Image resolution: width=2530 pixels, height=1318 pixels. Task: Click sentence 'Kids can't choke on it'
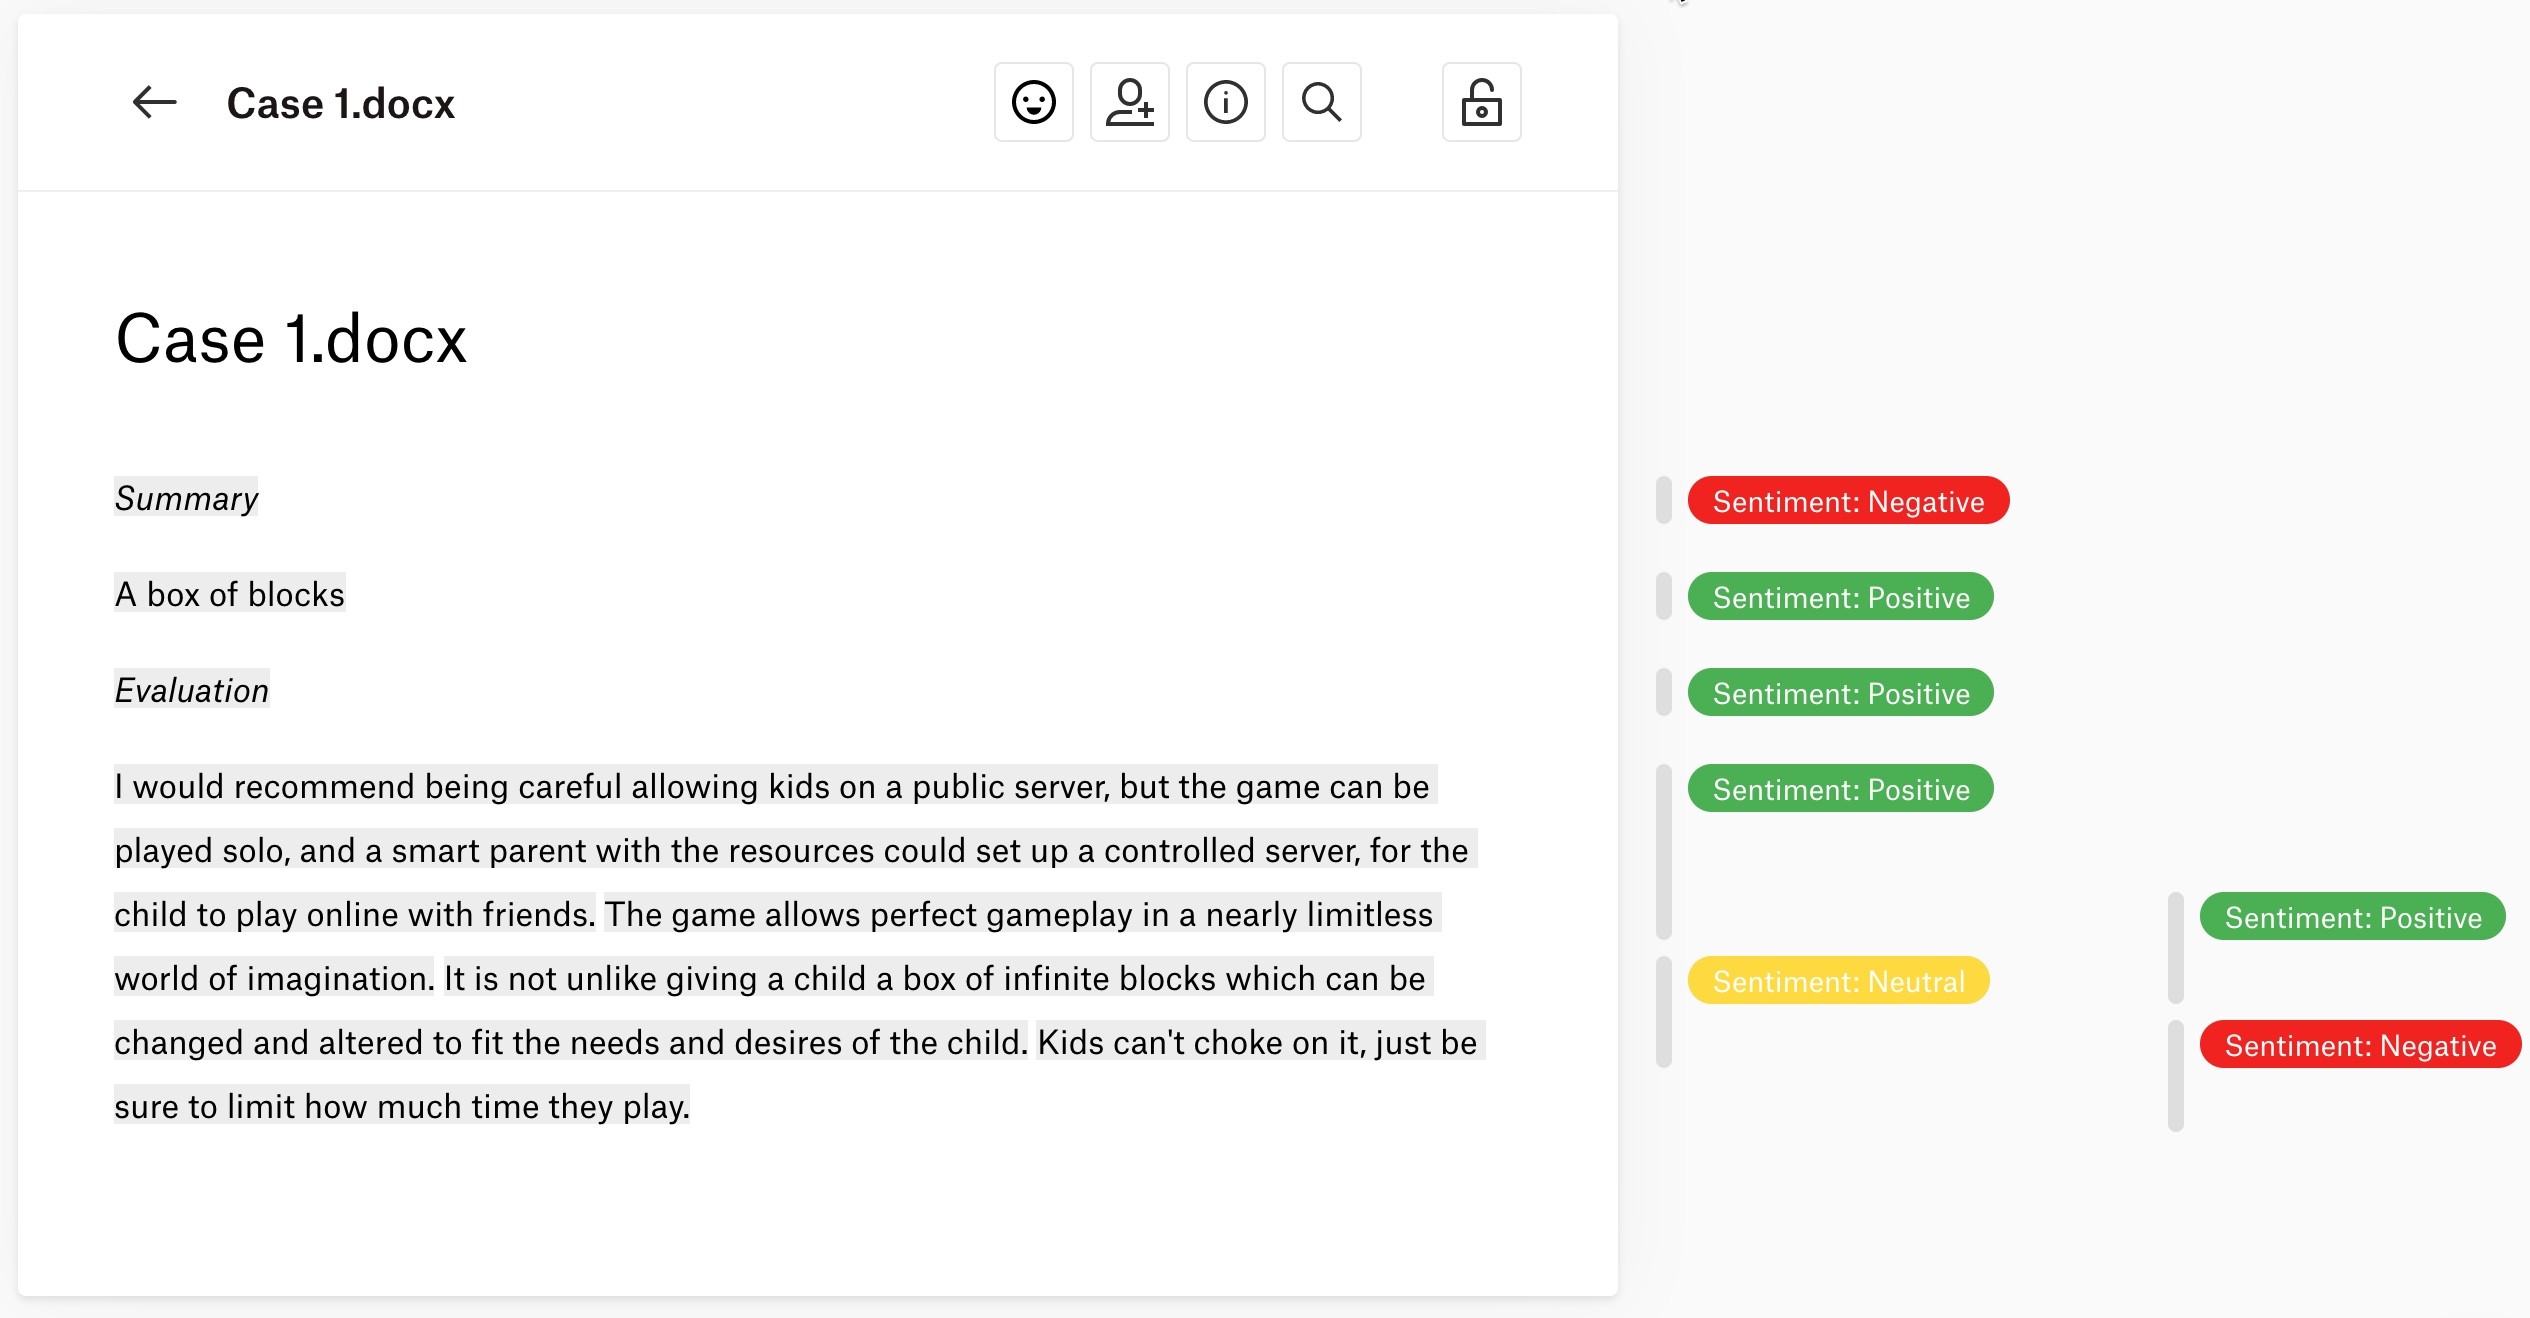point(1256,1042)
